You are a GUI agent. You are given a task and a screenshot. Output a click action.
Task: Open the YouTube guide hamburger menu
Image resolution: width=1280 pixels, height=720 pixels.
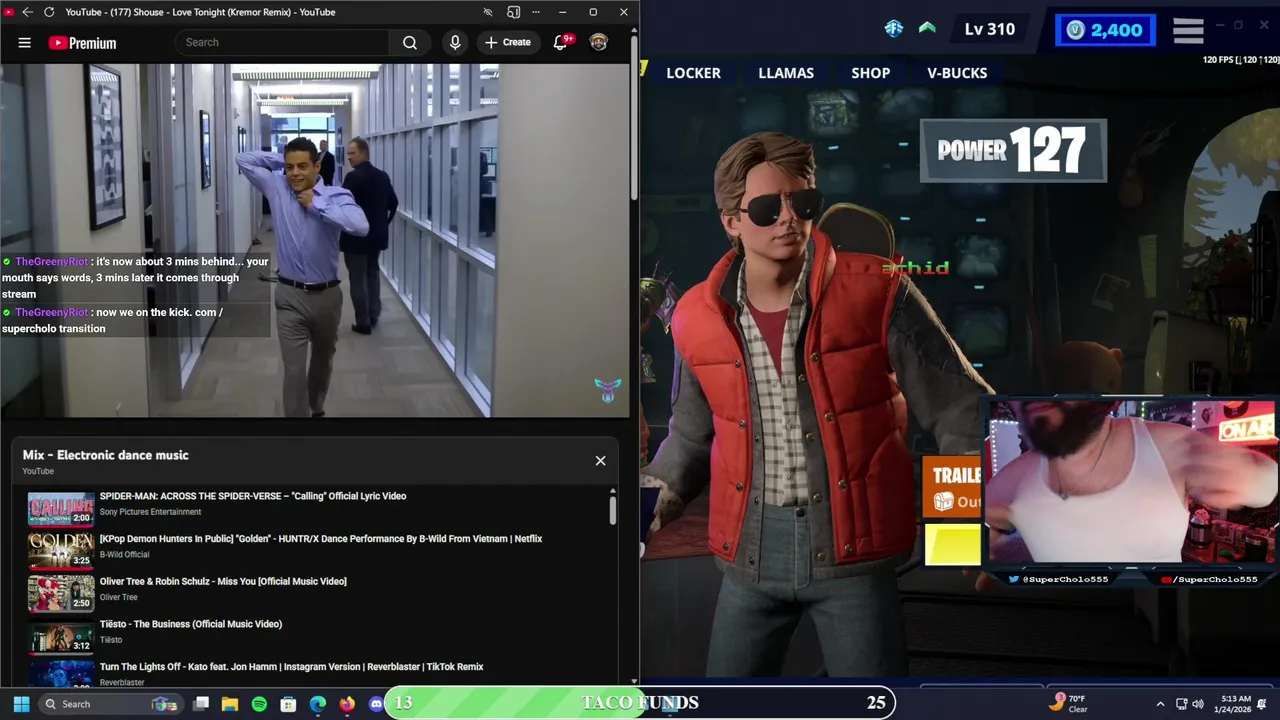coord(24,43)
